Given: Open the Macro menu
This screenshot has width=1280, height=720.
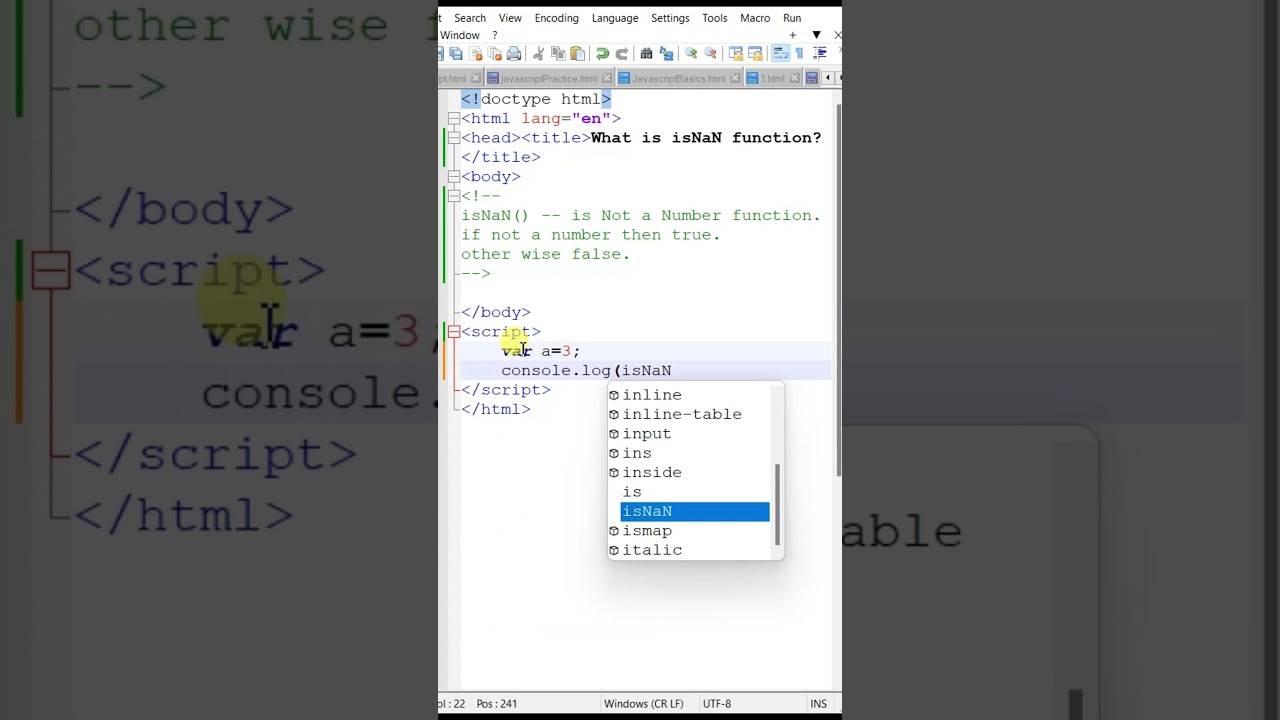Looking at the screenshot, I should tap(755, 18).
